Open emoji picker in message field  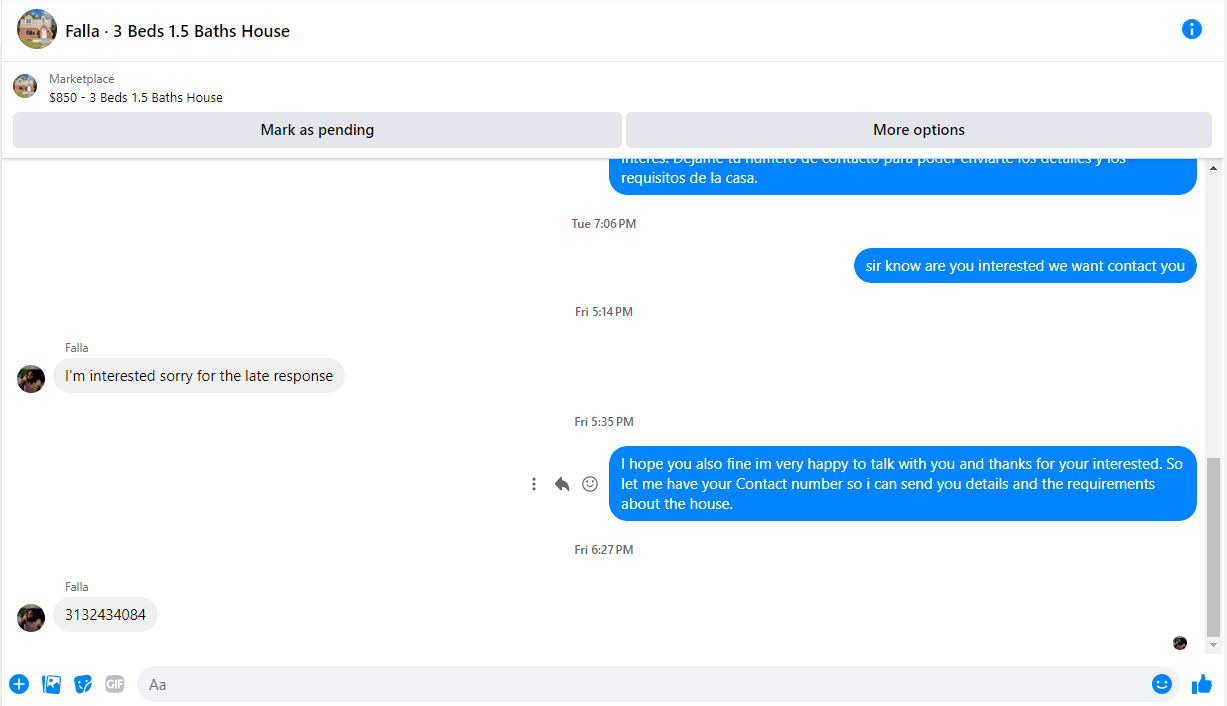tap(1161, 684)
